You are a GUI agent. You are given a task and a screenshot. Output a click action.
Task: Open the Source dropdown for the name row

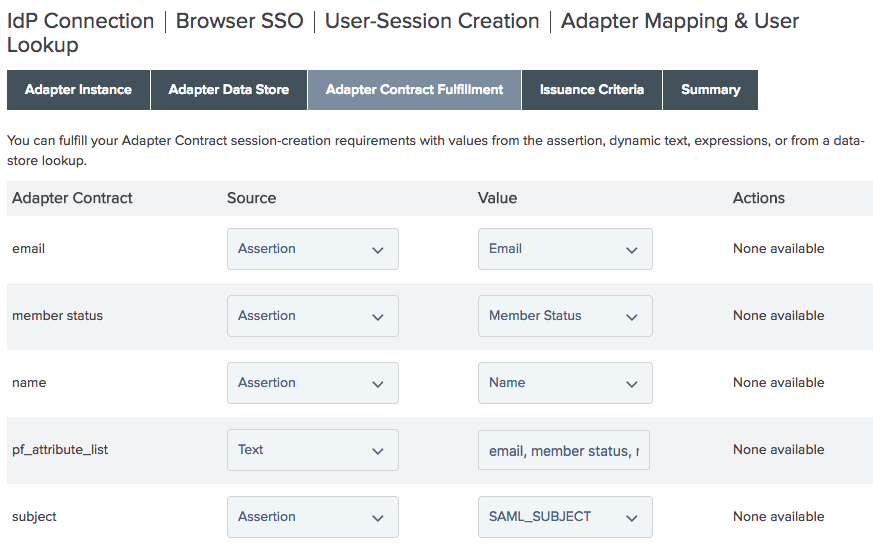313,383
